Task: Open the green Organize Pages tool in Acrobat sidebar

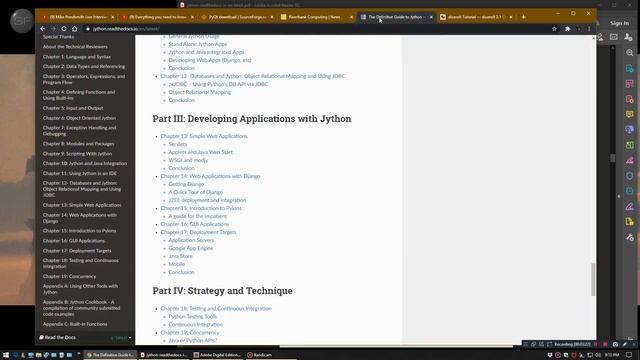Action: click(x=629, y=145)
